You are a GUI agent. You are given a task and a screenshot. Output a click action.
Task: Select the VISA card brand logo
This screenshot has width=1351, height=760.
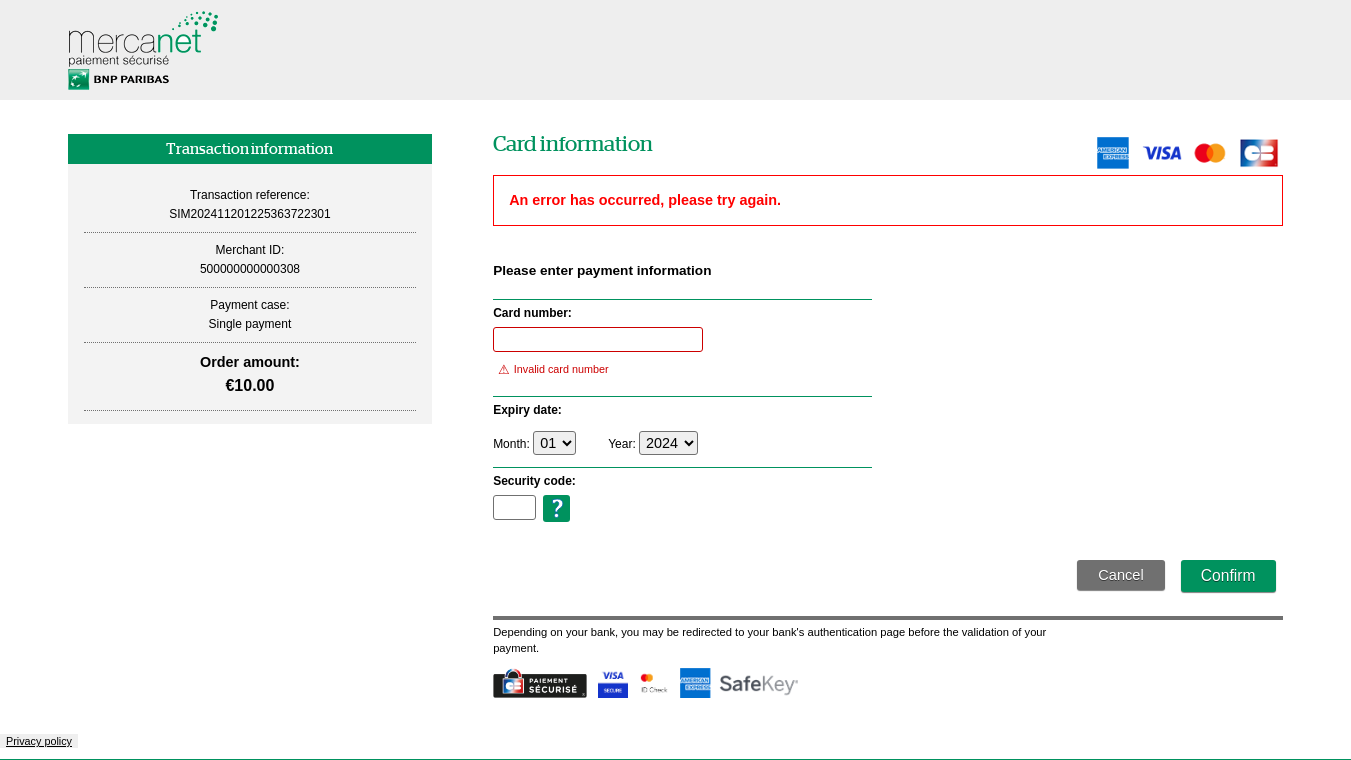coord(1161,153)
